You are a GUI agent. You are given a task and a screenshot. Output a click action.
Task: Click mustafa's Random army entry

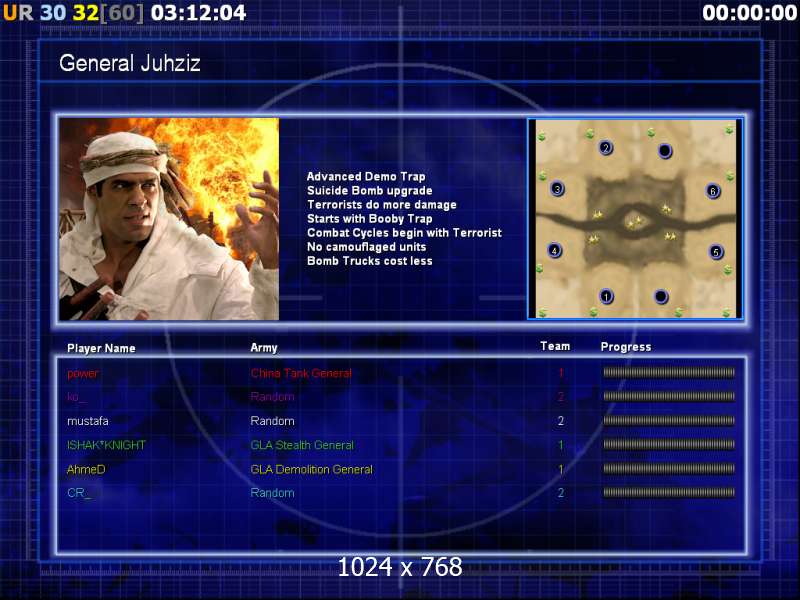tap(272, 421)
